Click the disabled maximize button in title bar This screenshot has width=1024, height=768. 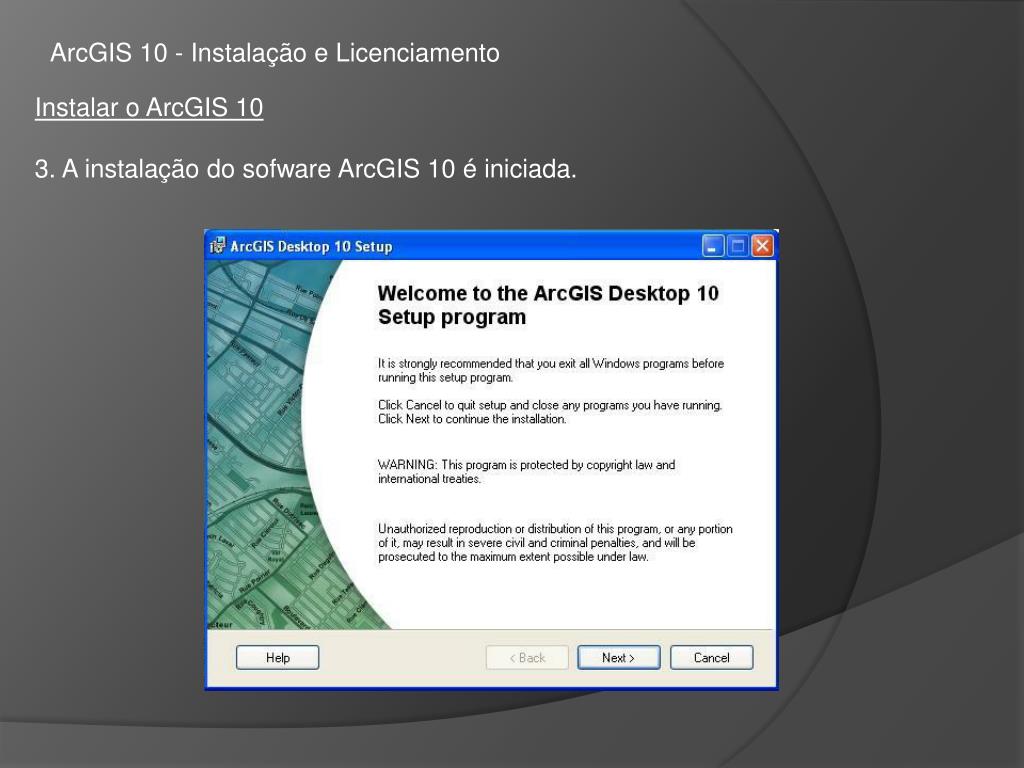738,246
